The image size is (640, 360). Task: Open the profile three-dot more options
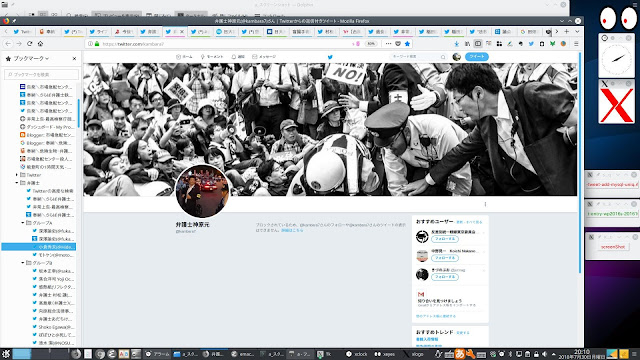485,204
